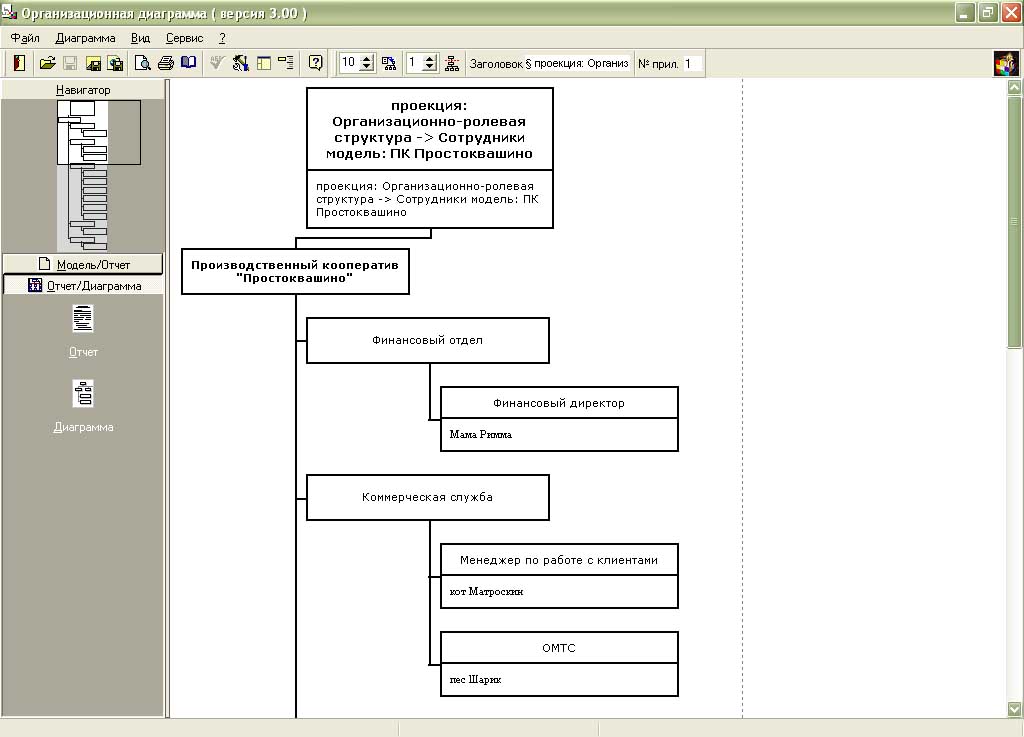
Task: Click the name кот Матроскин
Action: [487, 591]
